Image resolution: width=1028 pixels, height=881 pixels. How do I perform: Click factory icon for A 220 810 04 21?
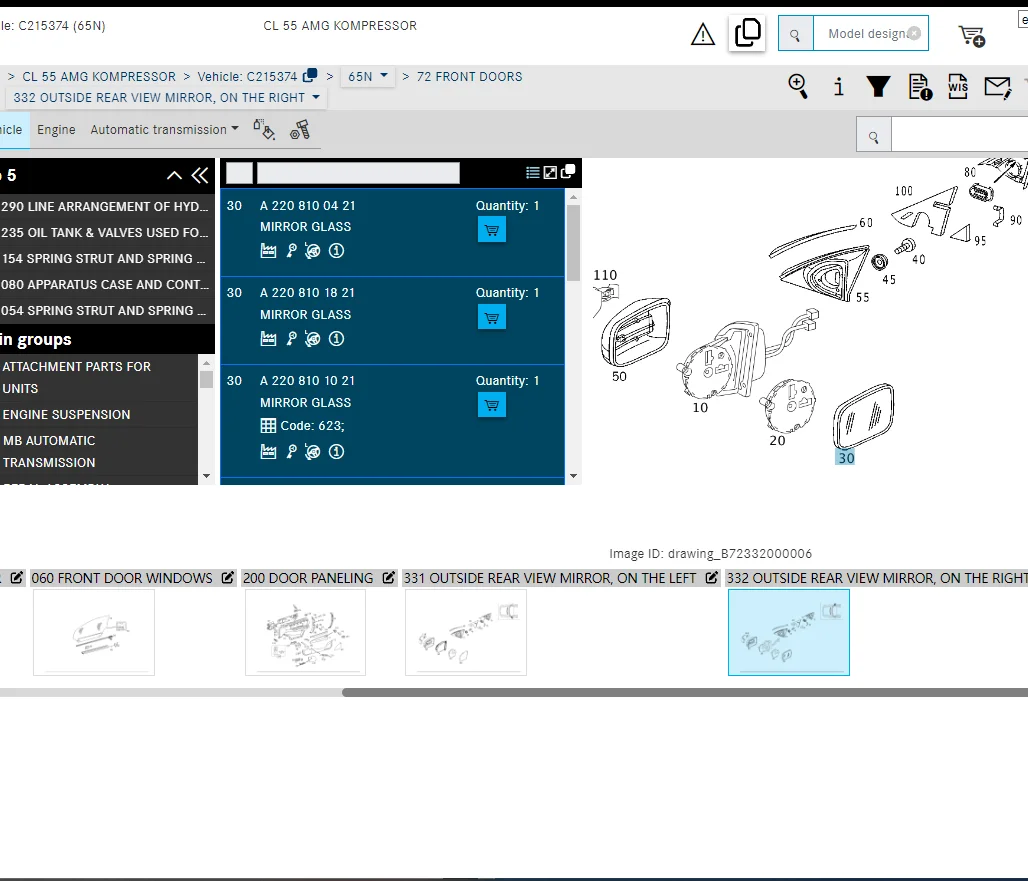point(268,251)
